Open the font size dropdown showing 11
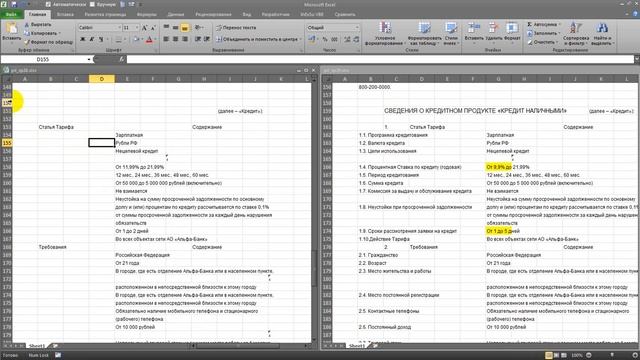The image size is (640, 360). [137, 28]
